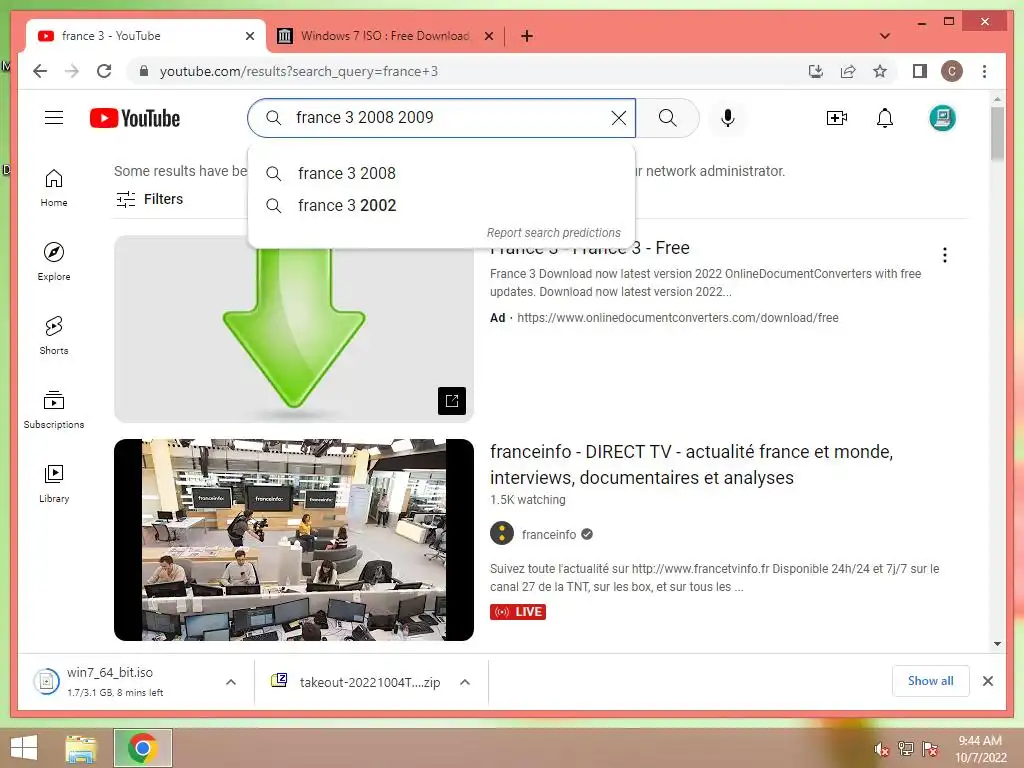Close the Windows 7 ISO tab
Viewport: 1024px width, 768px height.
[488, 36]
